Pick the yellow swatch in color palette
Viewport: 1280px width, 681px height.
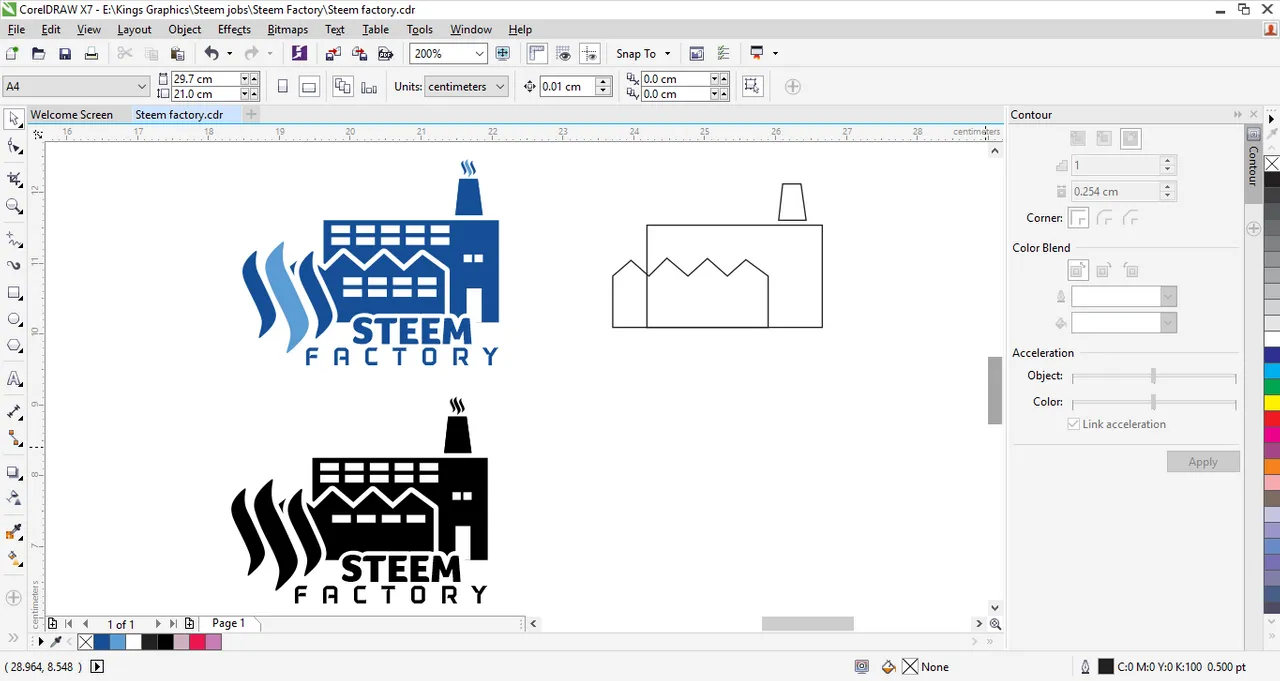1272,403
